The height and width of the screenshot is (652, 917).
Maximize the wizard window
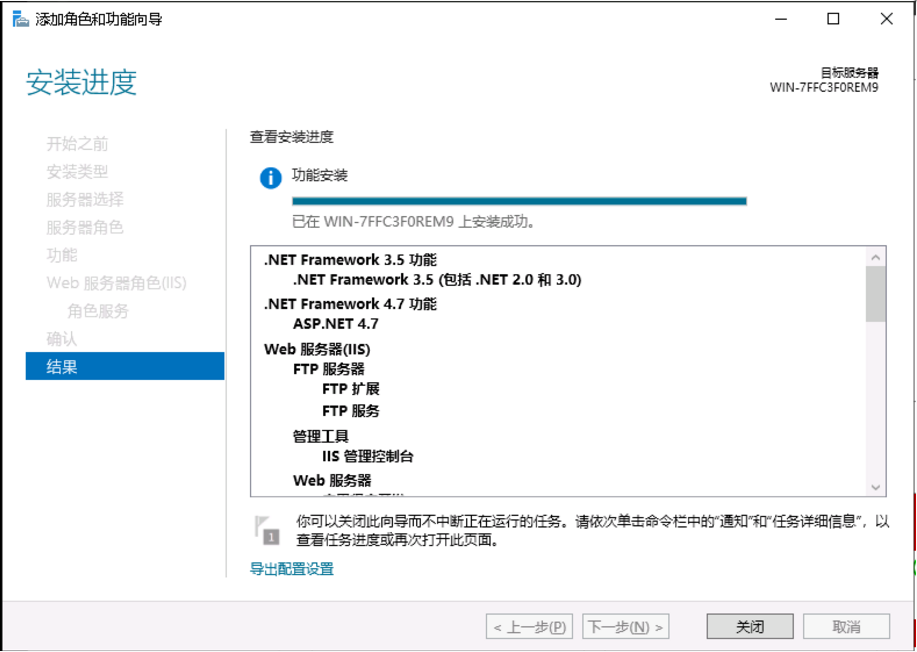pos(833,19)
